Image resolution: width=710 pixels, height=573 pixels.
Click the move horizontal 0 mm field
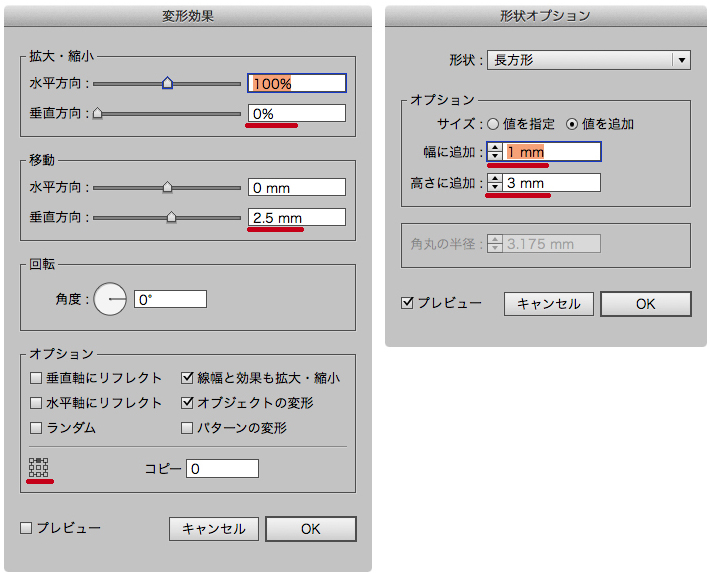tap(297, 187)
